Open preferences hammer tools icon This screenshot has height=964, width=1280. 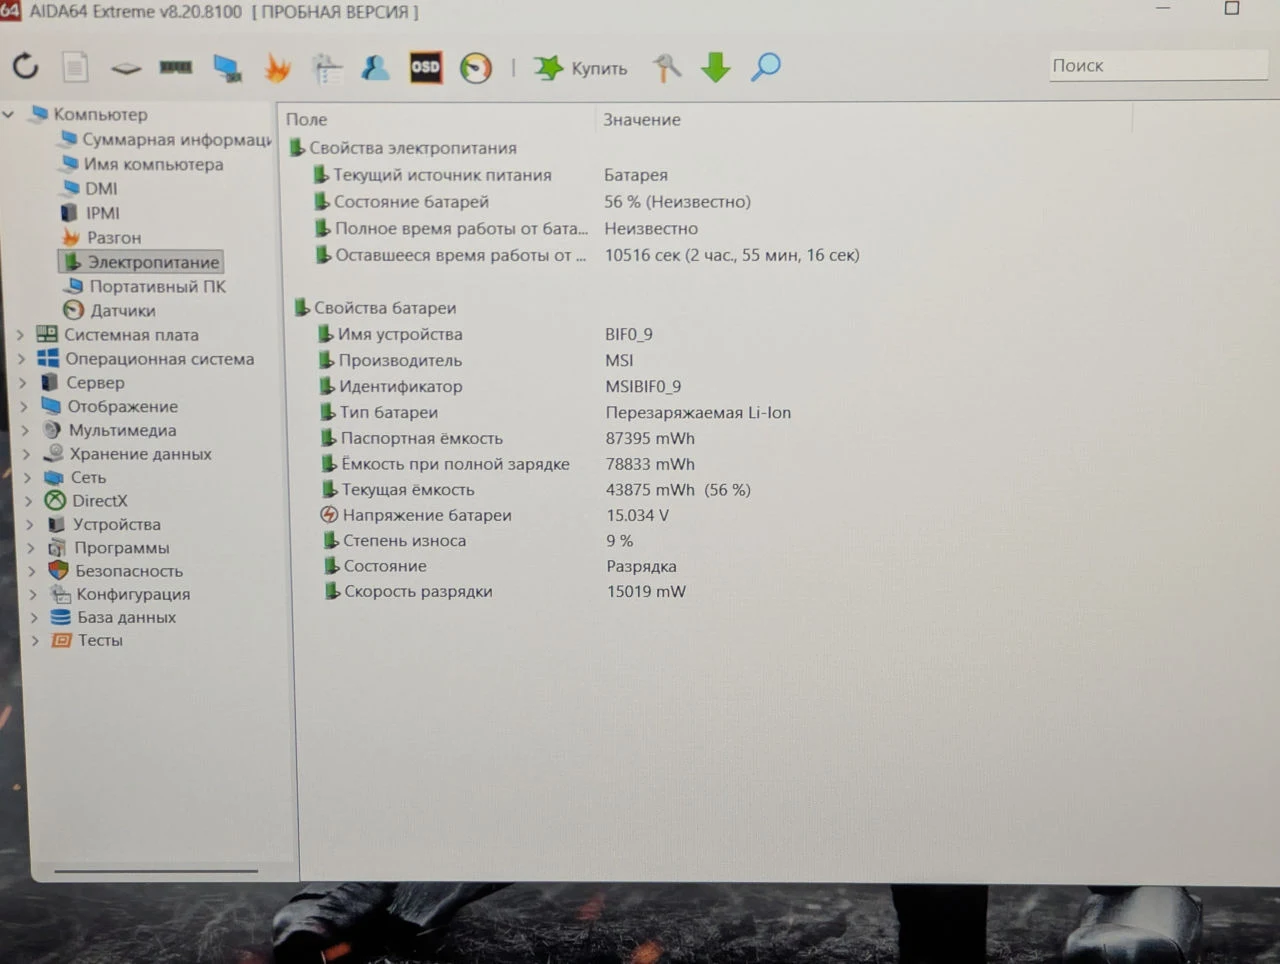(x=666, y=68)
